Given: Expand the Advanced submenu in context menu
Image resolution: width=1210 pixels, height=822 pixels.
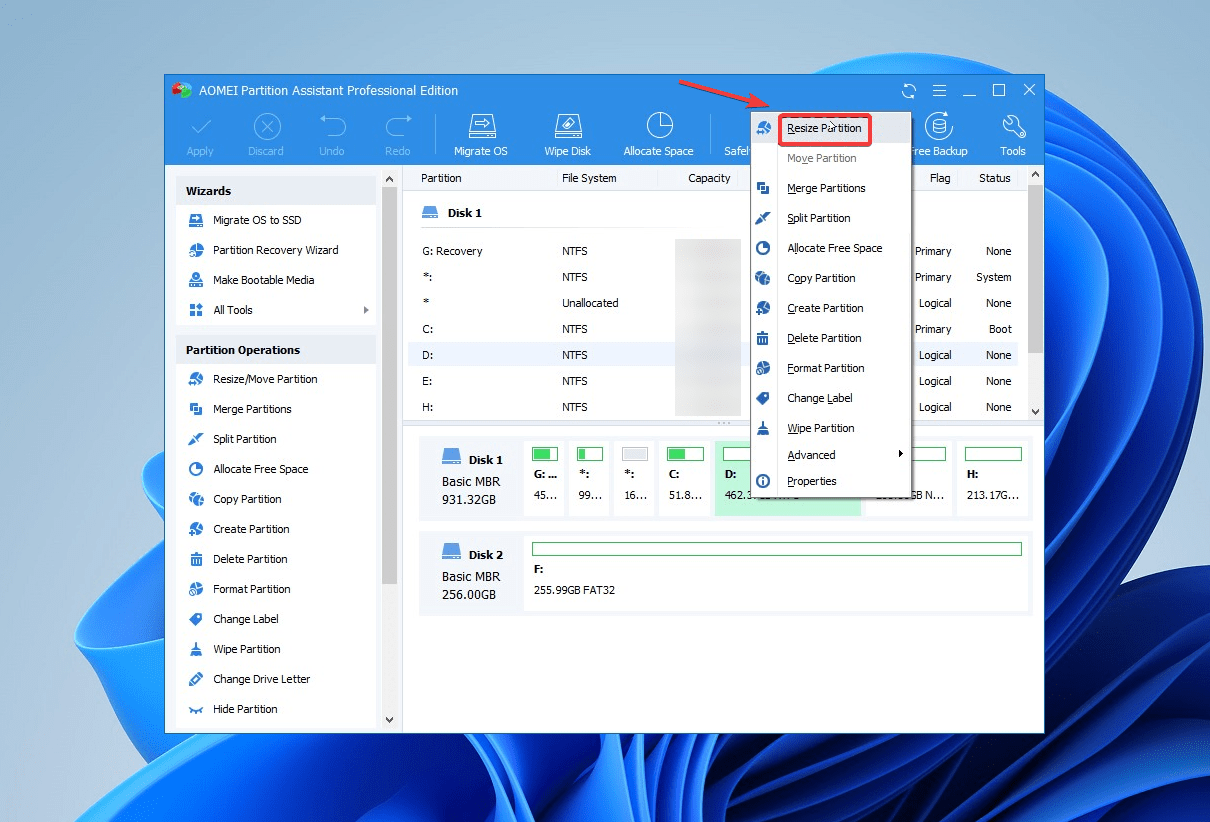Looking at the screenshot, I should click(x=831, y=455).
